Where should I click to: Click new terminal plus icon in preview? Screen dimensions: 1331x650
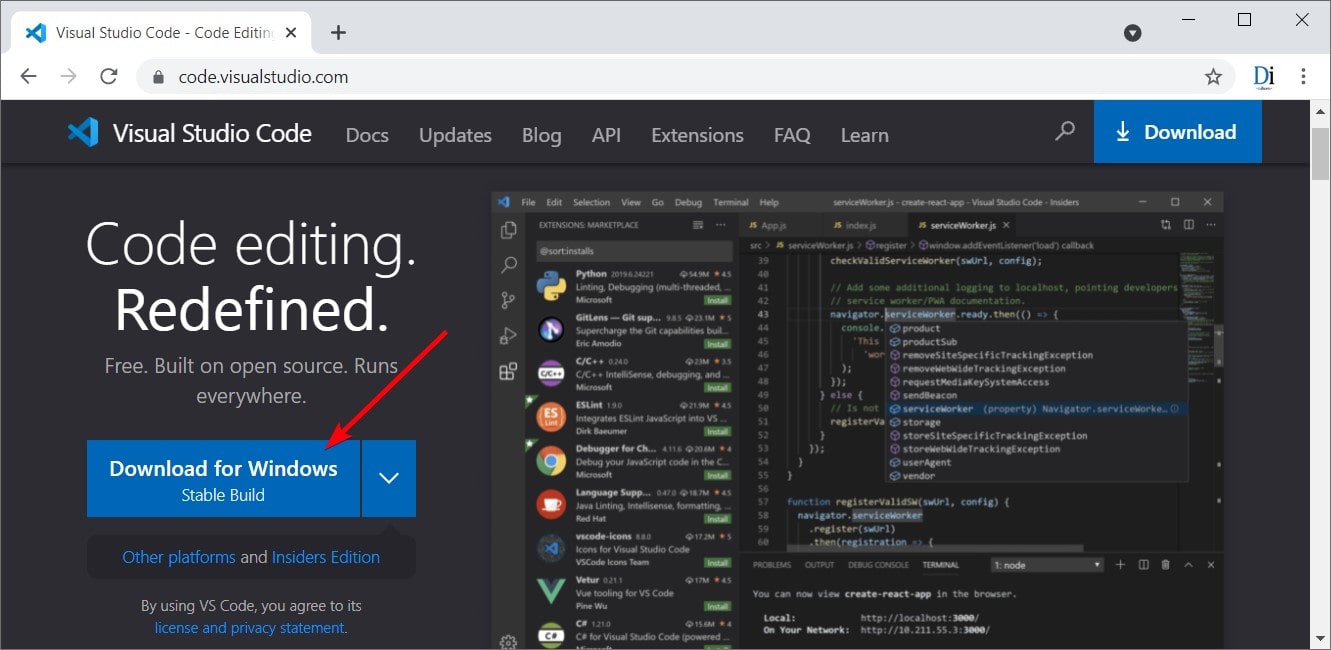1121,565
